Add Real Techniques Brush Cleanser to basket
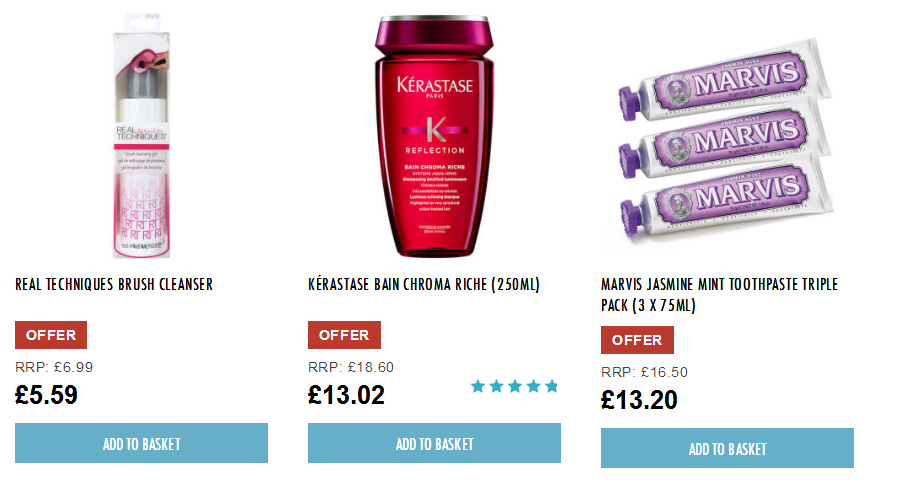897x484 pixels. (141, 443)
